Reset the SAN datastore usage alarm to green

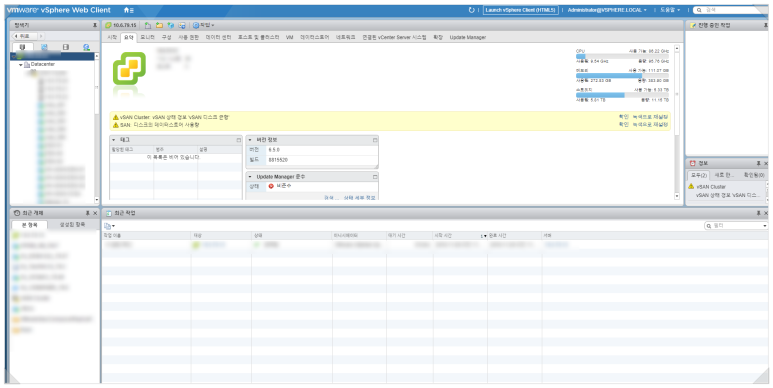pos(651,125)
